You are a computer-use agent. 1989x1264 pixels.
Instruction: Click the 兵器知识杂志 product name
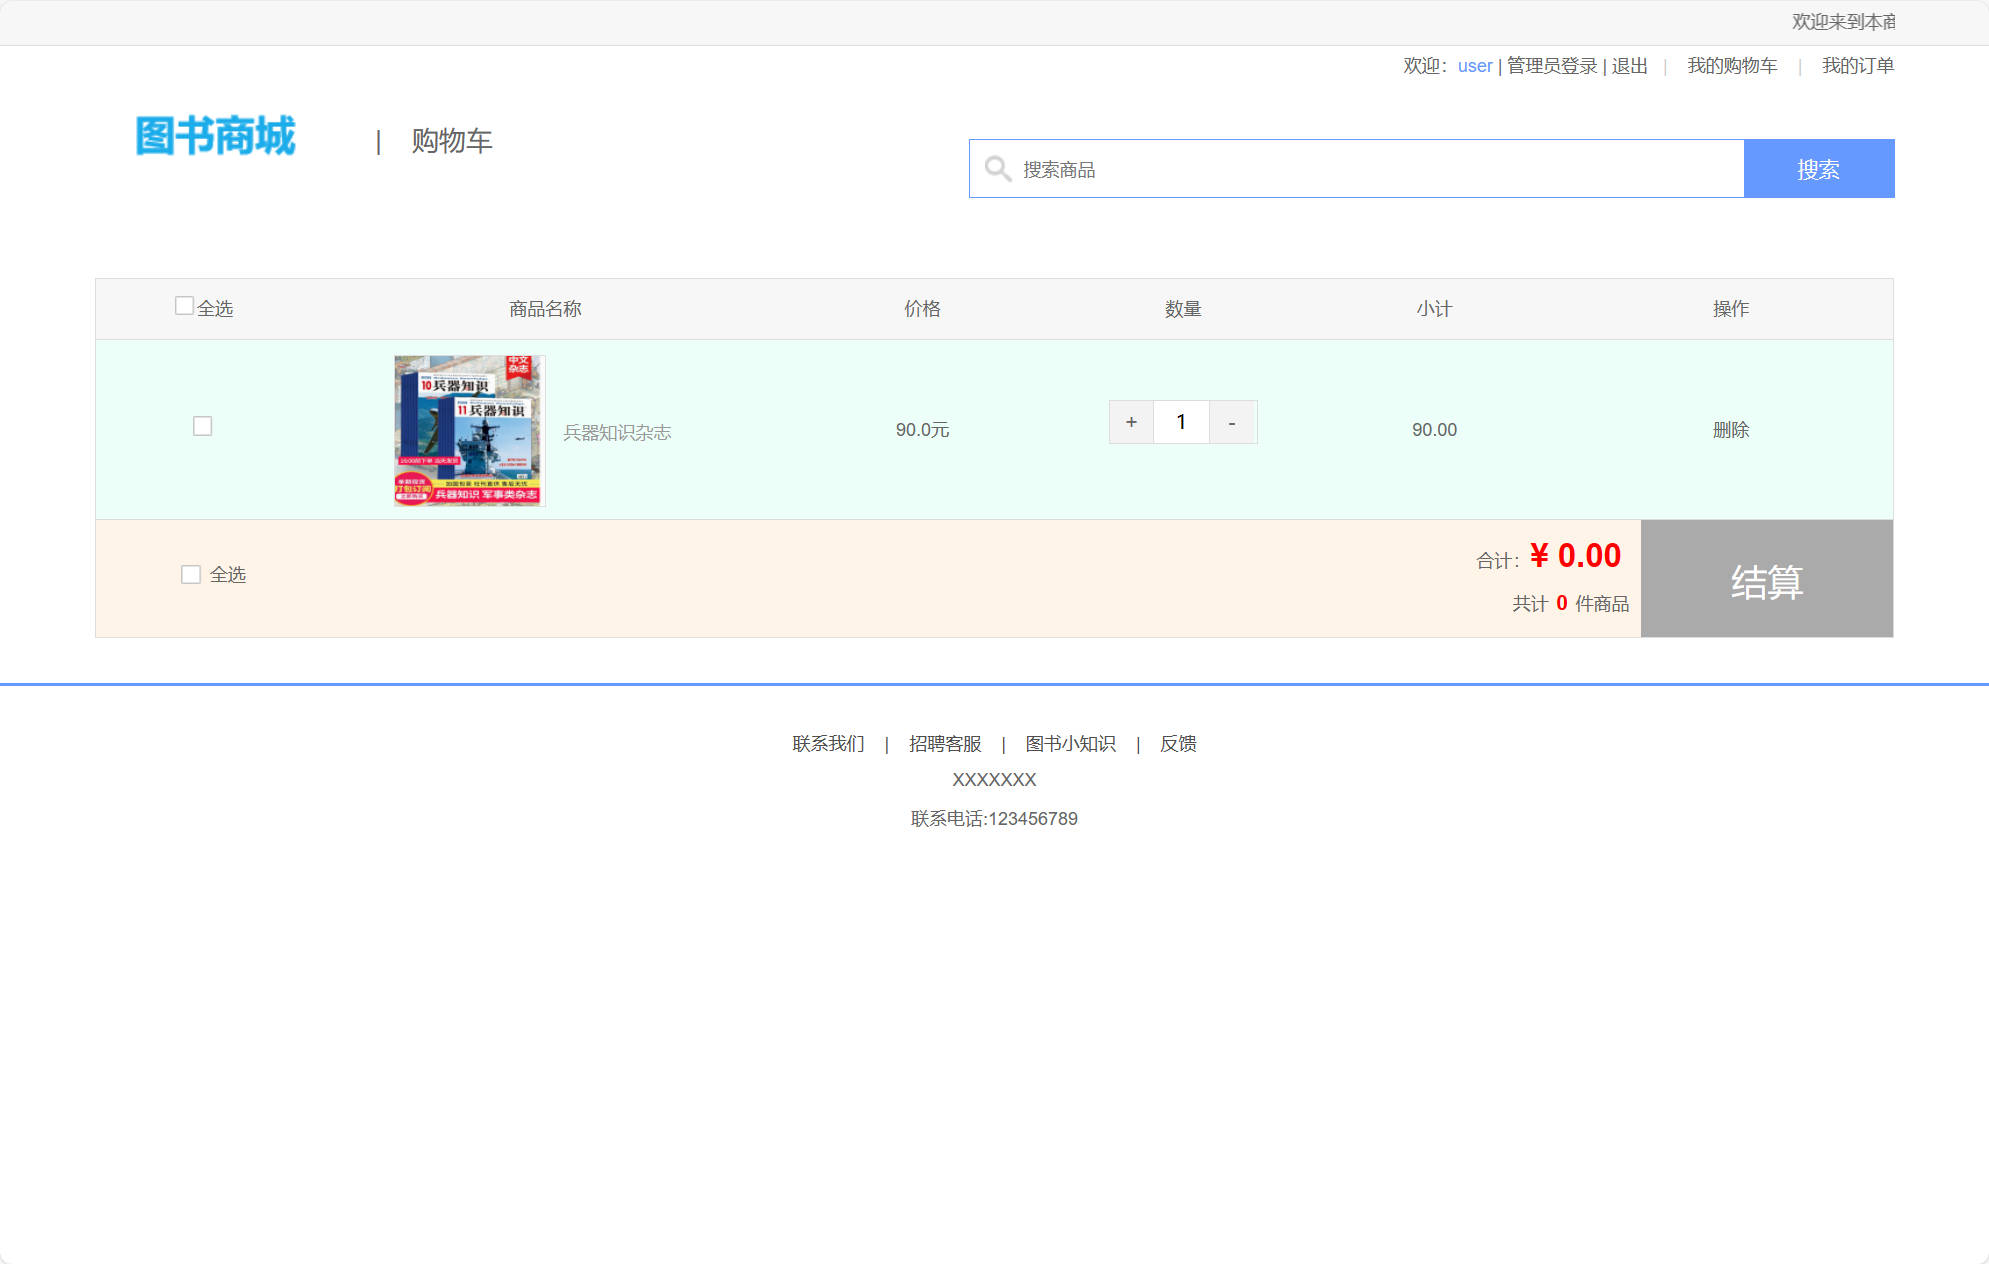pos(618,432)
